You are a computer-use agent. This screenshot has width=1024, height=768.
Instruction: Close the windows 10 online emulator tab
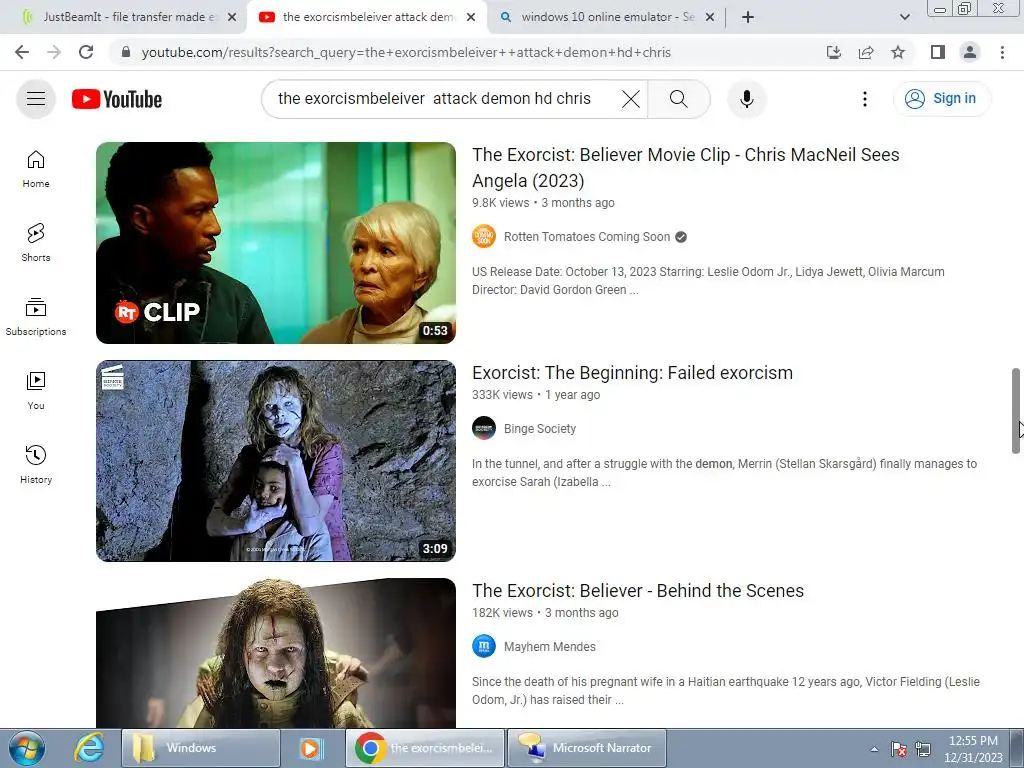(710, 17)
